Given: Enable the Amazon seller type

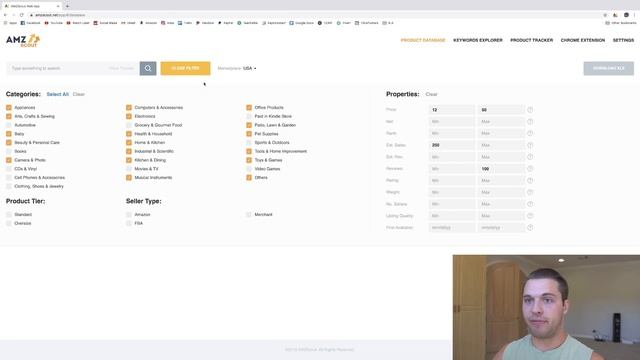Looking at the screenshot, I should pos(129,215).
